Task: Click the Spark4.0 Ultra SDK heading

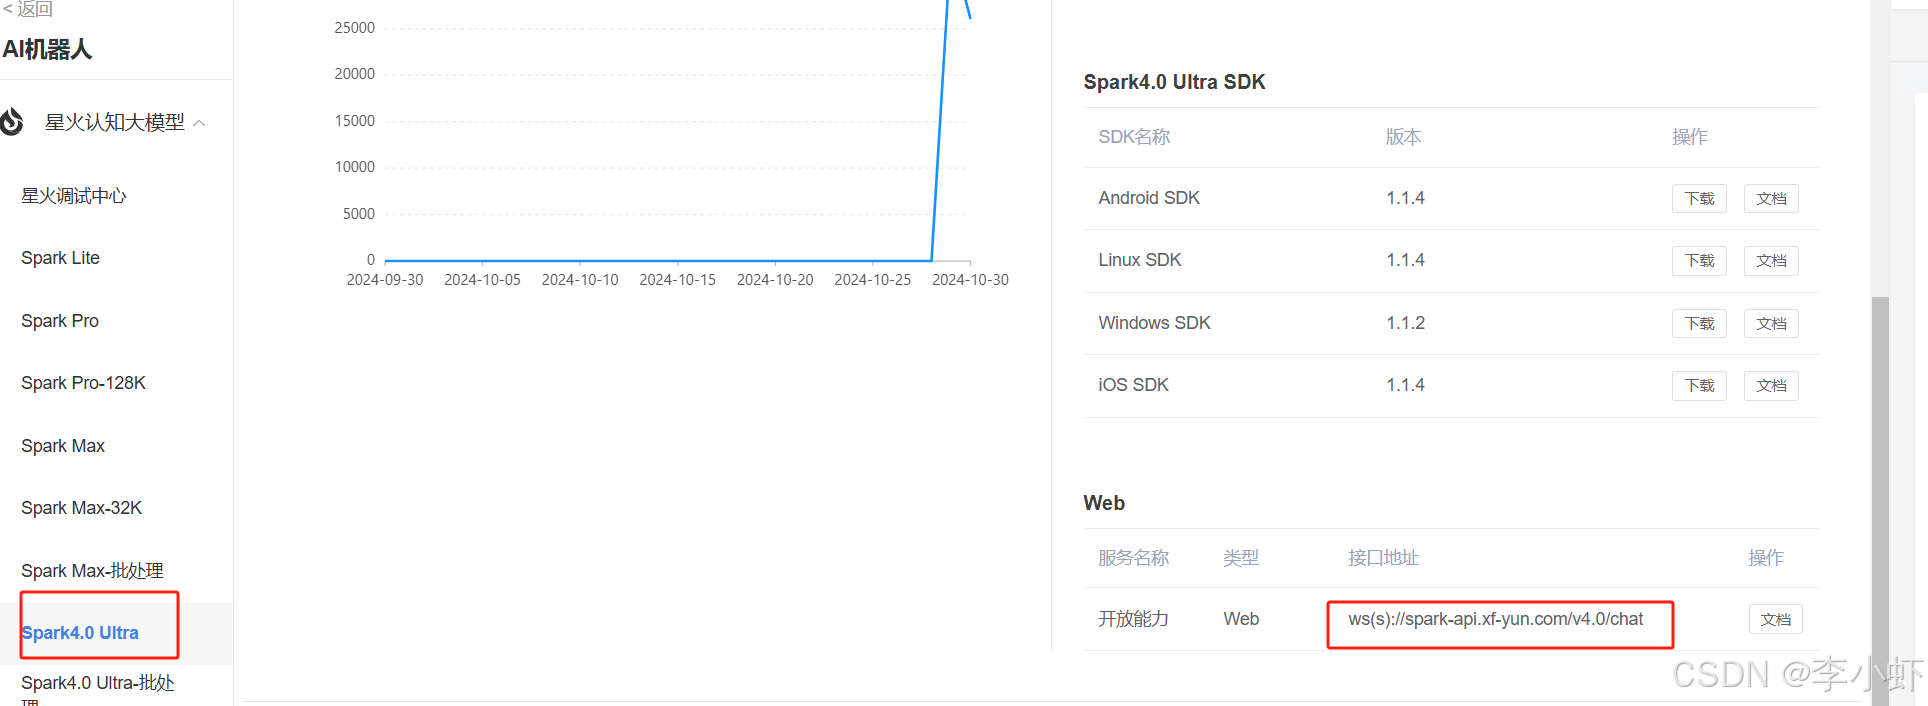Action: coord(1174,82)
